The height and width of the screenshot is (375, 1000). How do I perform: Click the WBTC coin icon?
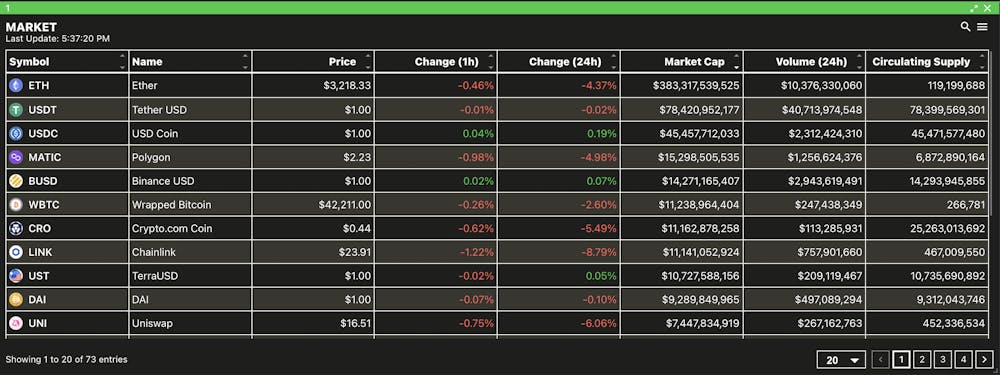15,205
